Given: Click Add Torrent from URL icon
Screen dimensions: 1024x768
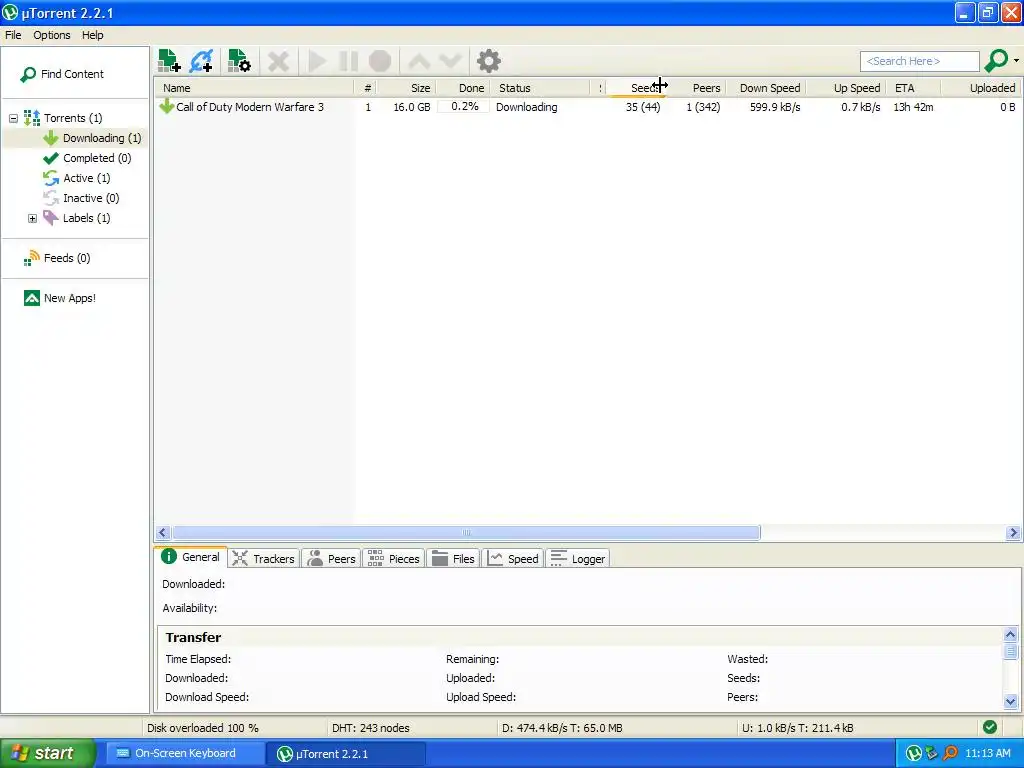Looking at the screenshot, I should pyautogui.click(x=202, y=61).
